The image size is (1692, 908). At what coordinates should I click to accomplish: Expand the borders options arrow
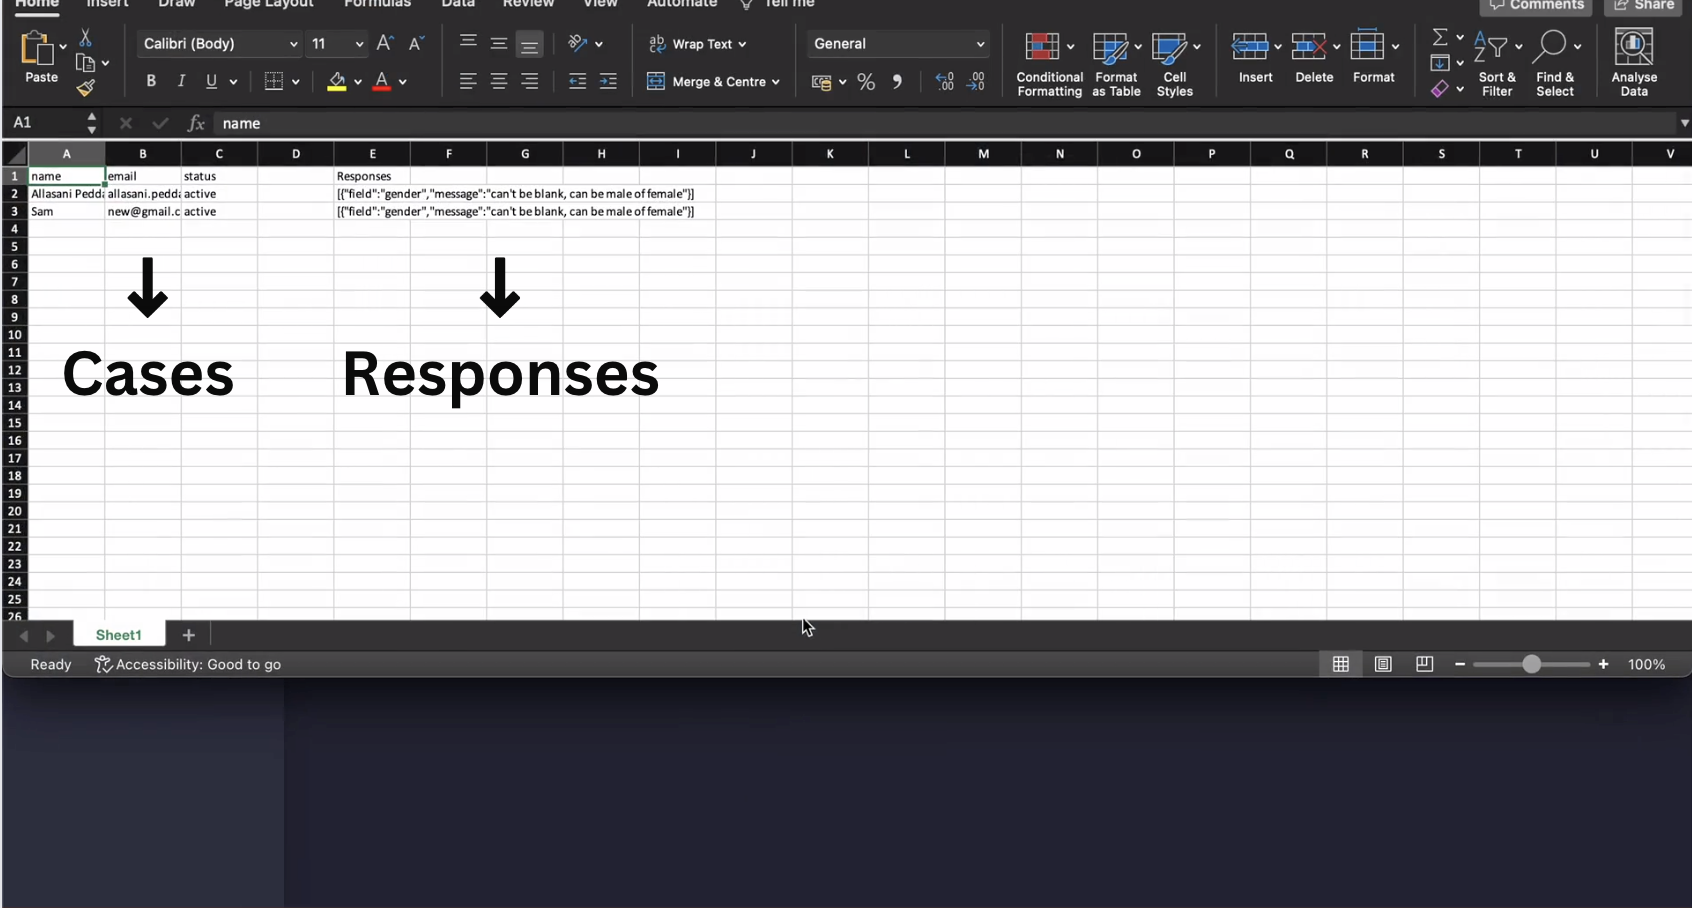click(x=295, y=82)
